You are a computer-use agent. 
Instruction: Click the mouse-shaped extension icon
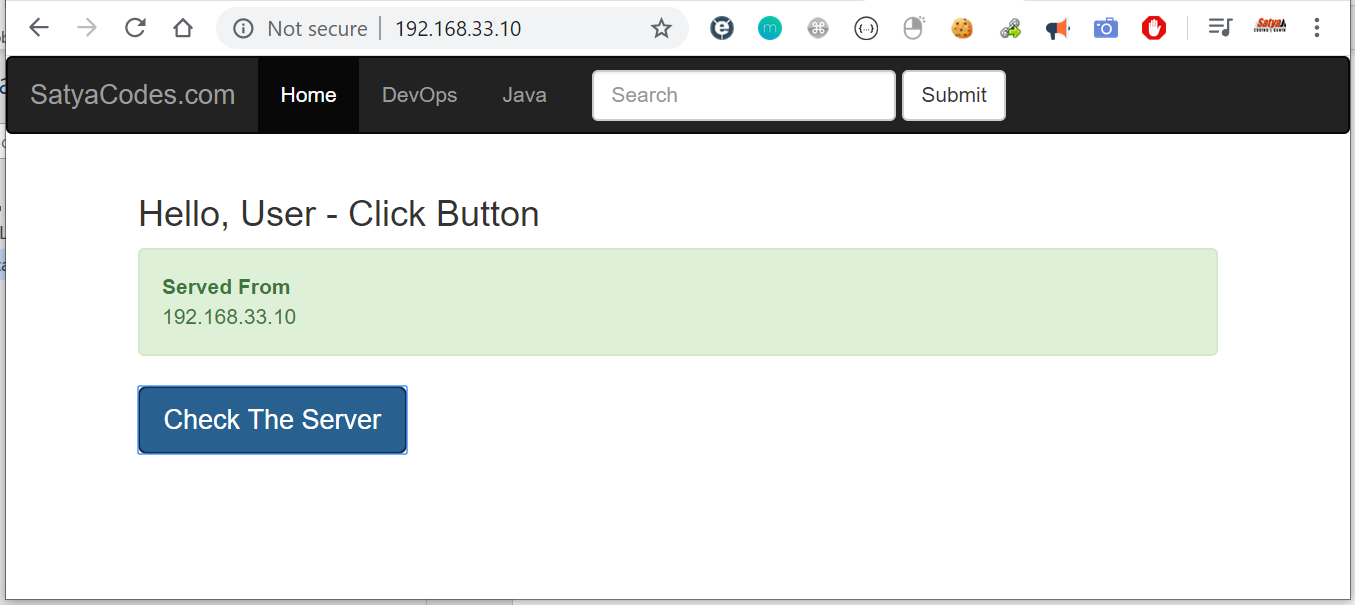[x=914, y=29]
